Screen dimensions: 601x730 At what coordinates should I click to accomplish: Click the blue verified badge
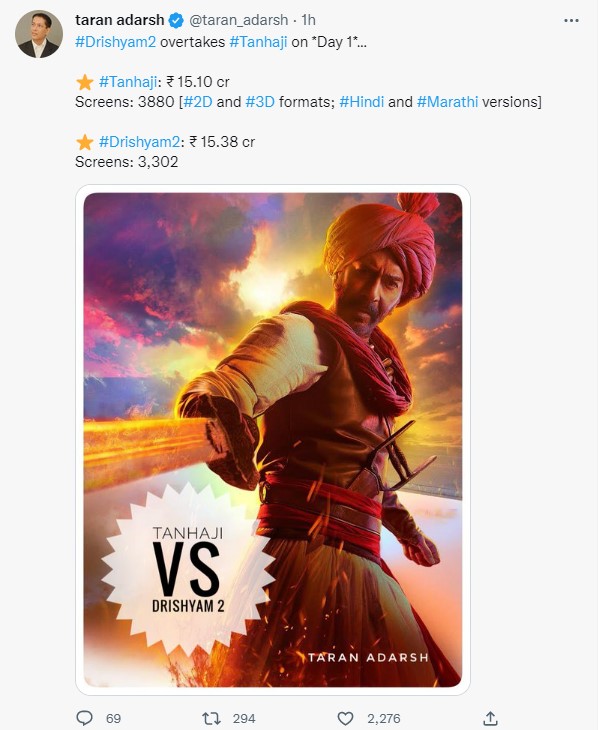[x=176, y=20]
